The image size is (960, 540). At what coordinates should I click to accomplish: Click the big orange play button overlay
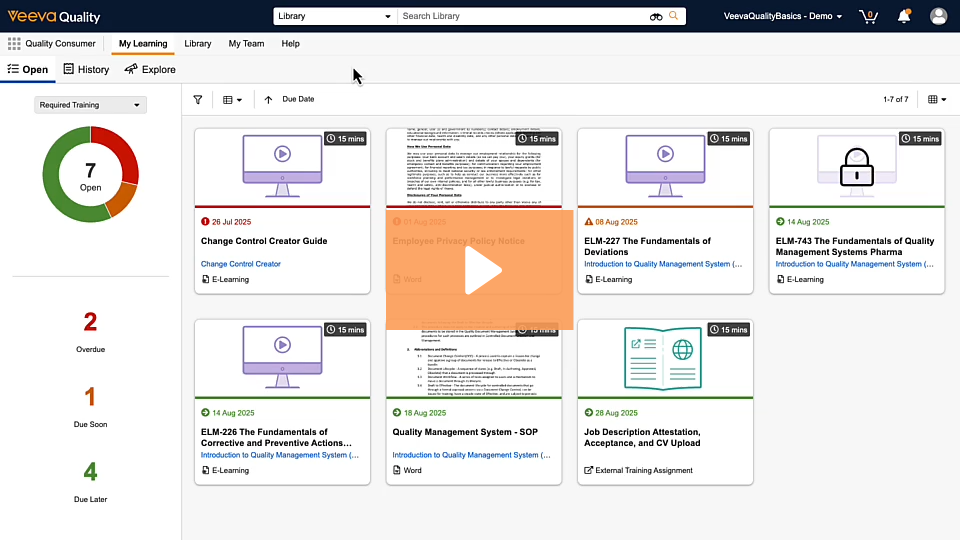pos(479,270)
